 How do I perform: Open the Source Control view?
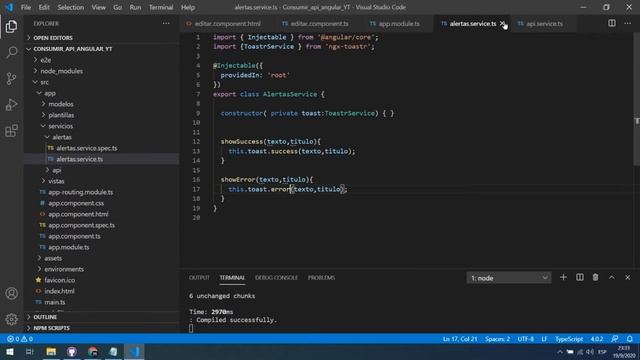[11, 78]
